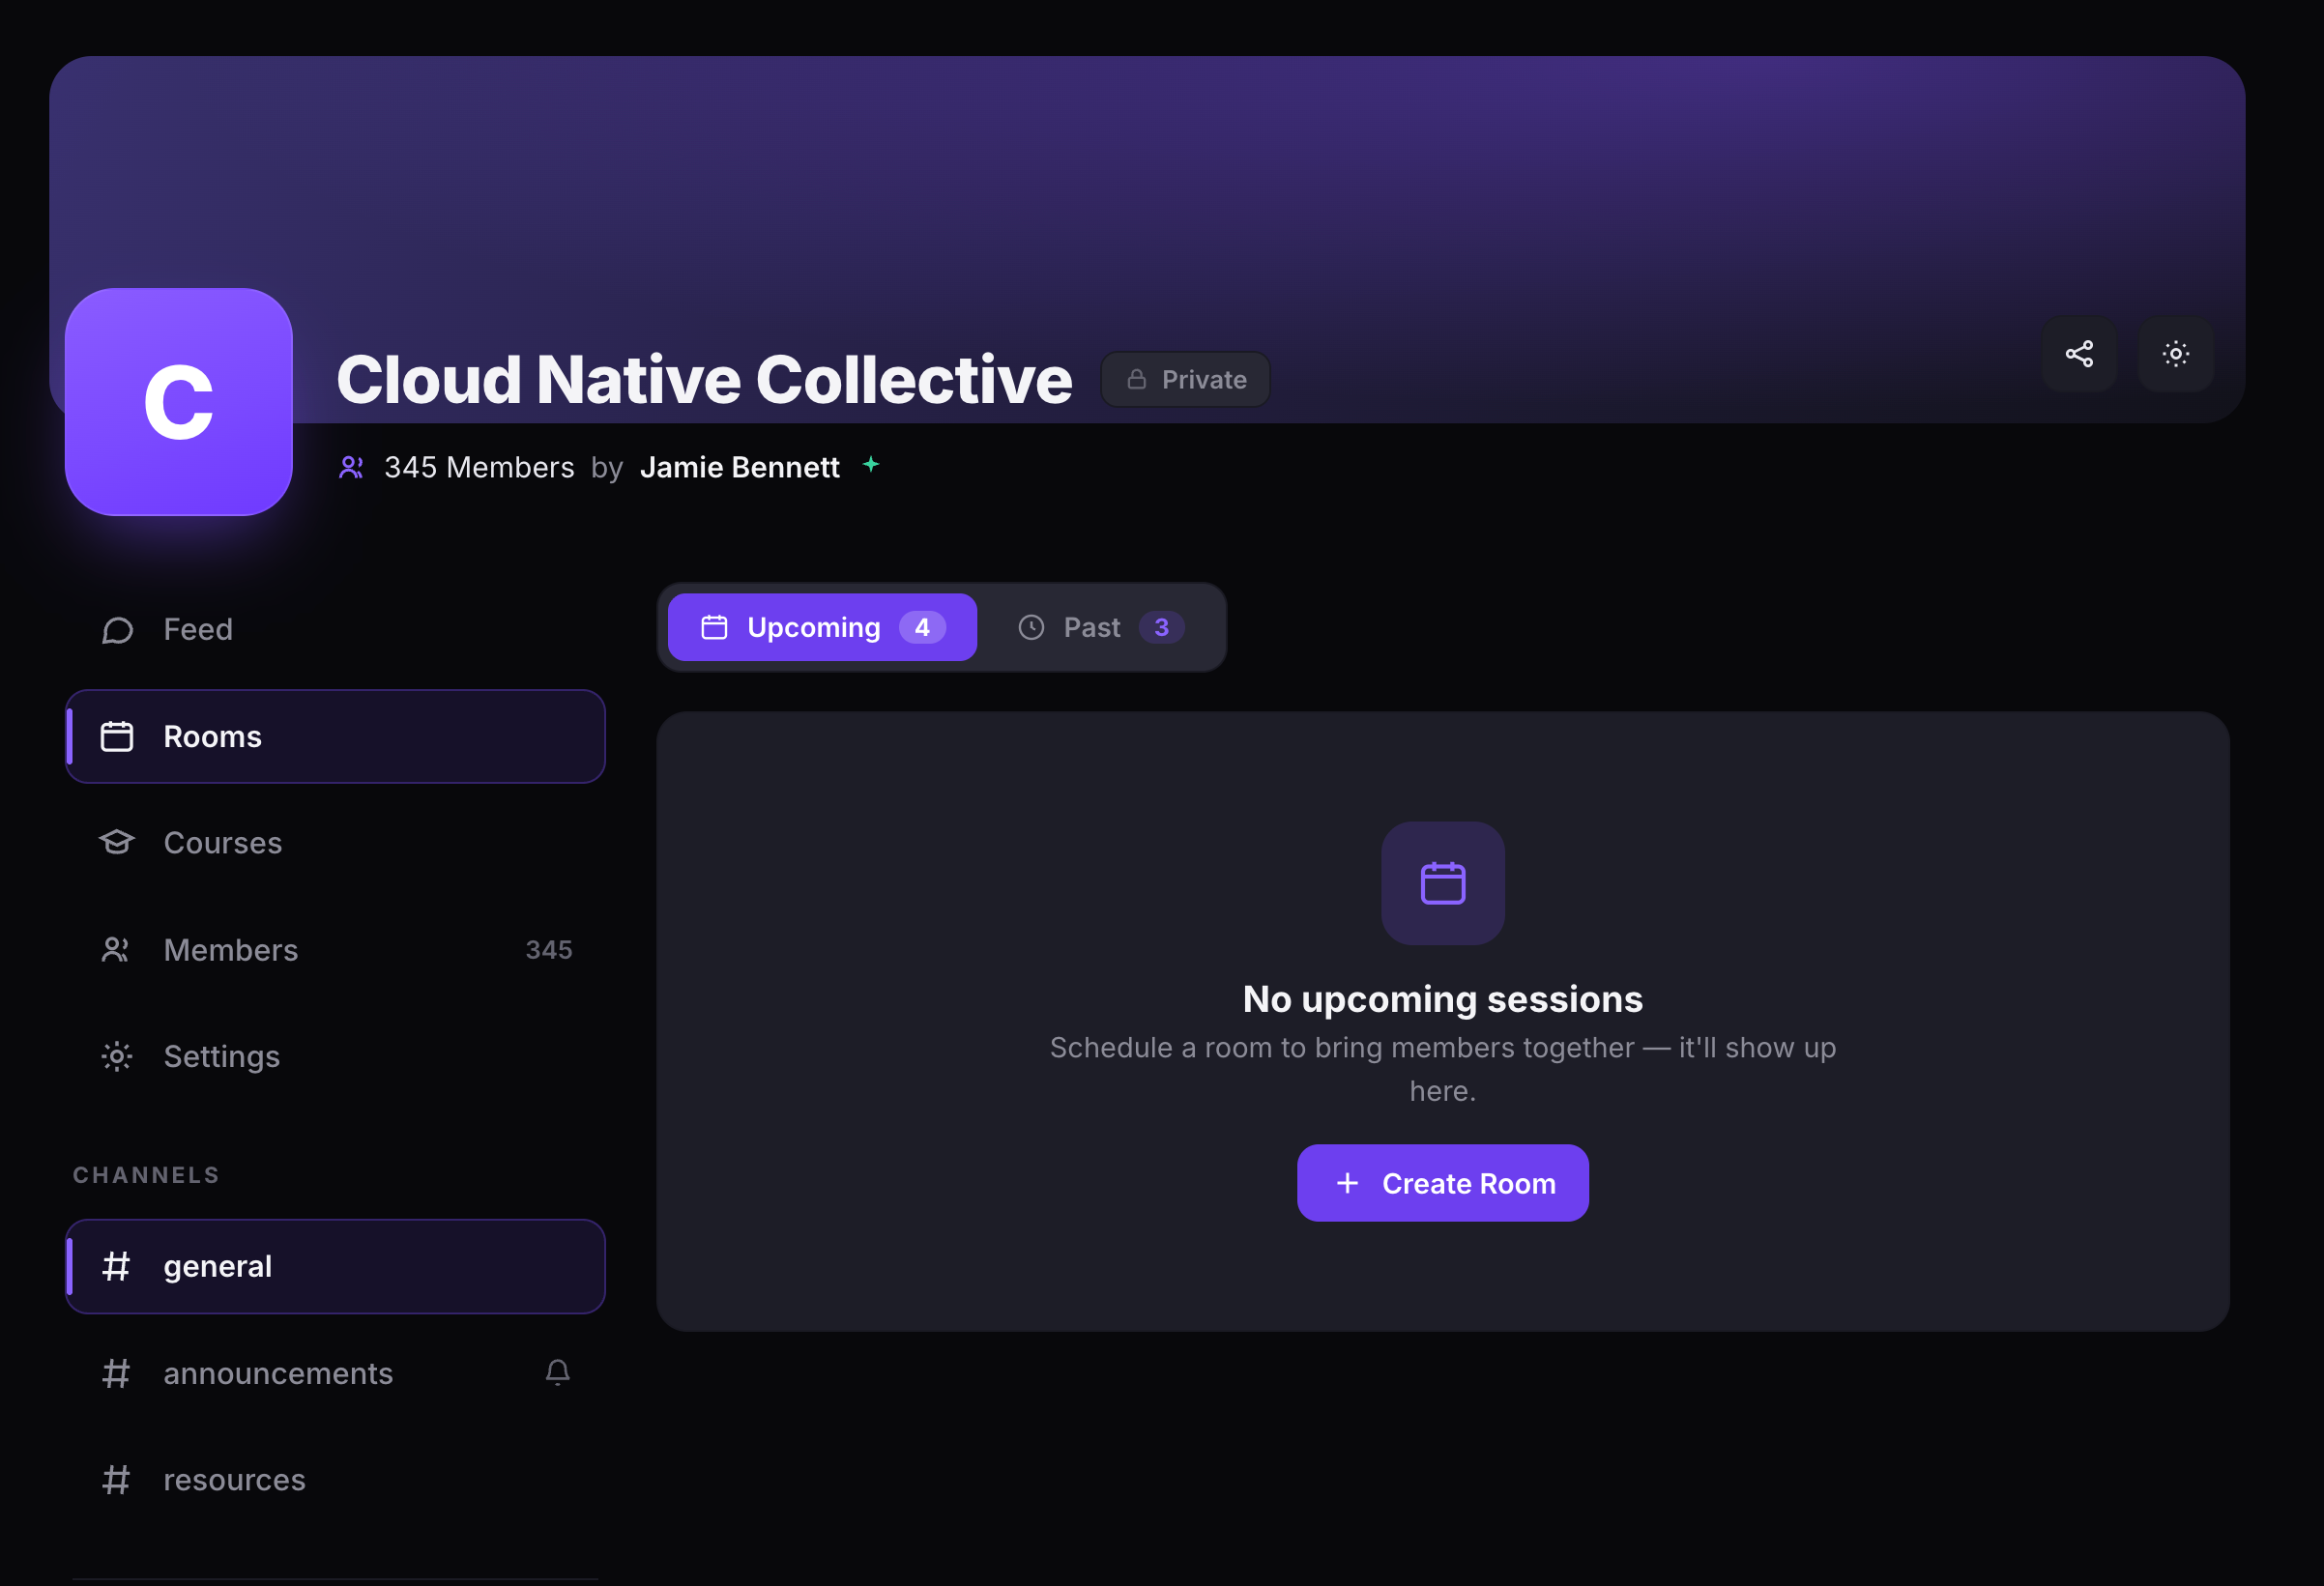The image size is (2324, 1586).
Task: Click the 345 count beside Members
Action: [549, 950]
